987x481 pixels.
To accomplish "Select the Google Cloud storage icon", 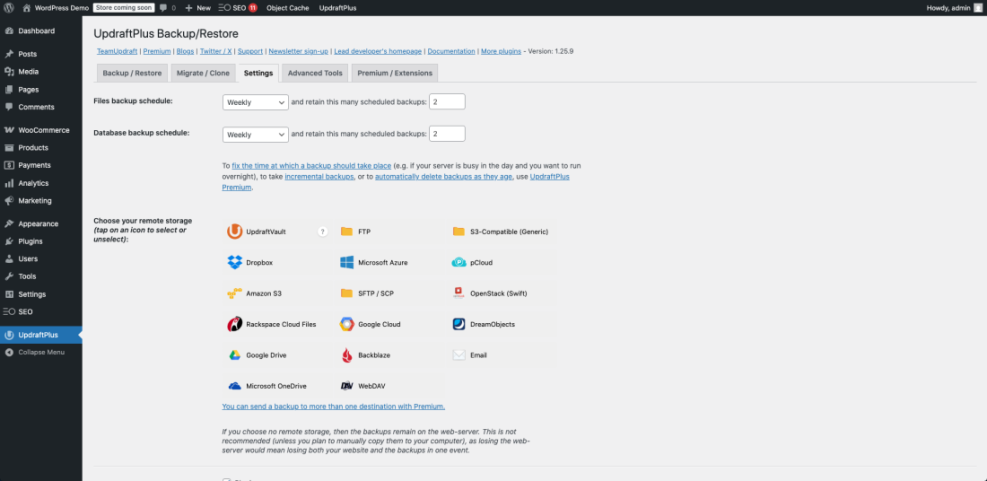I will click(x=346, y=324).
